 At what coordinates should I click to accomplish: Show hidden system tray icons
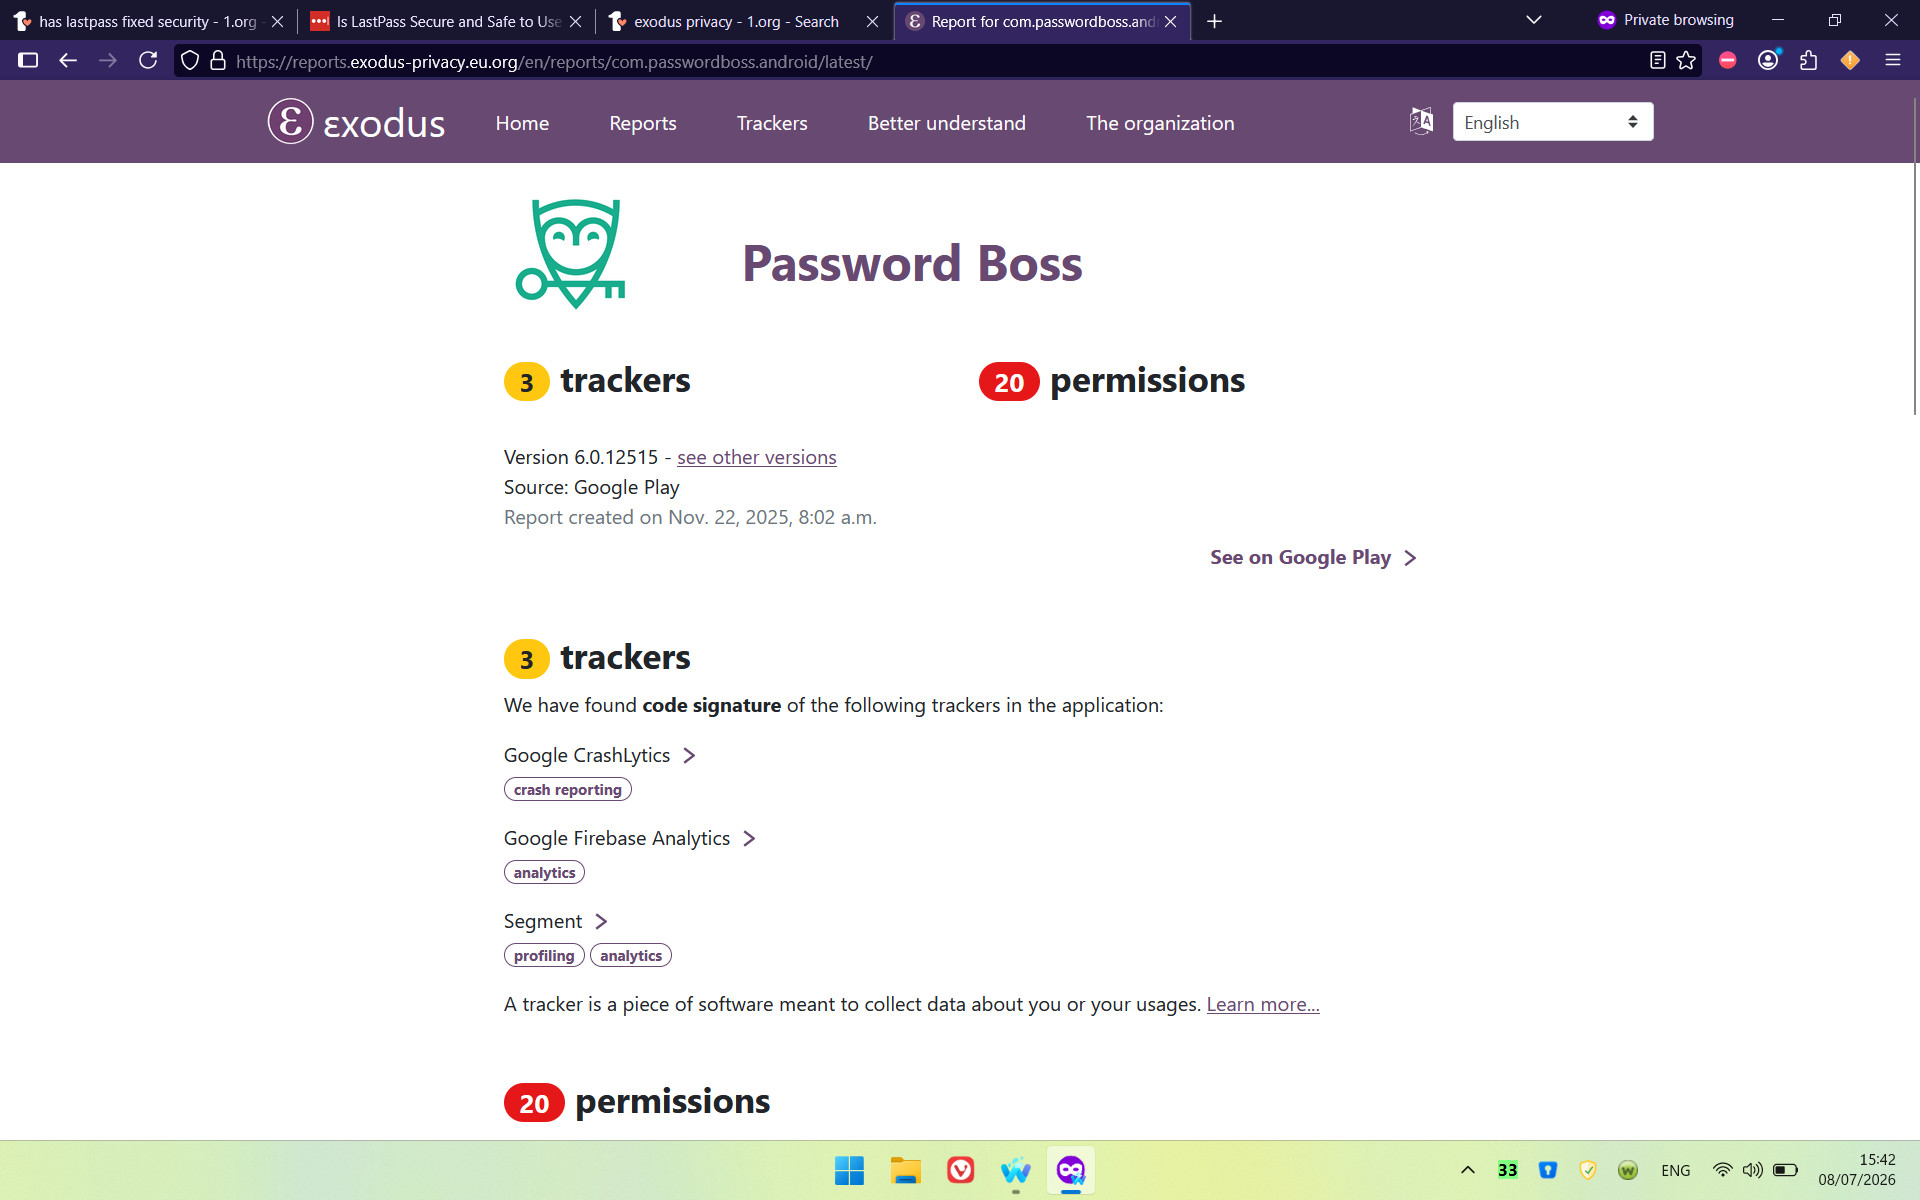point(1467,1170)
